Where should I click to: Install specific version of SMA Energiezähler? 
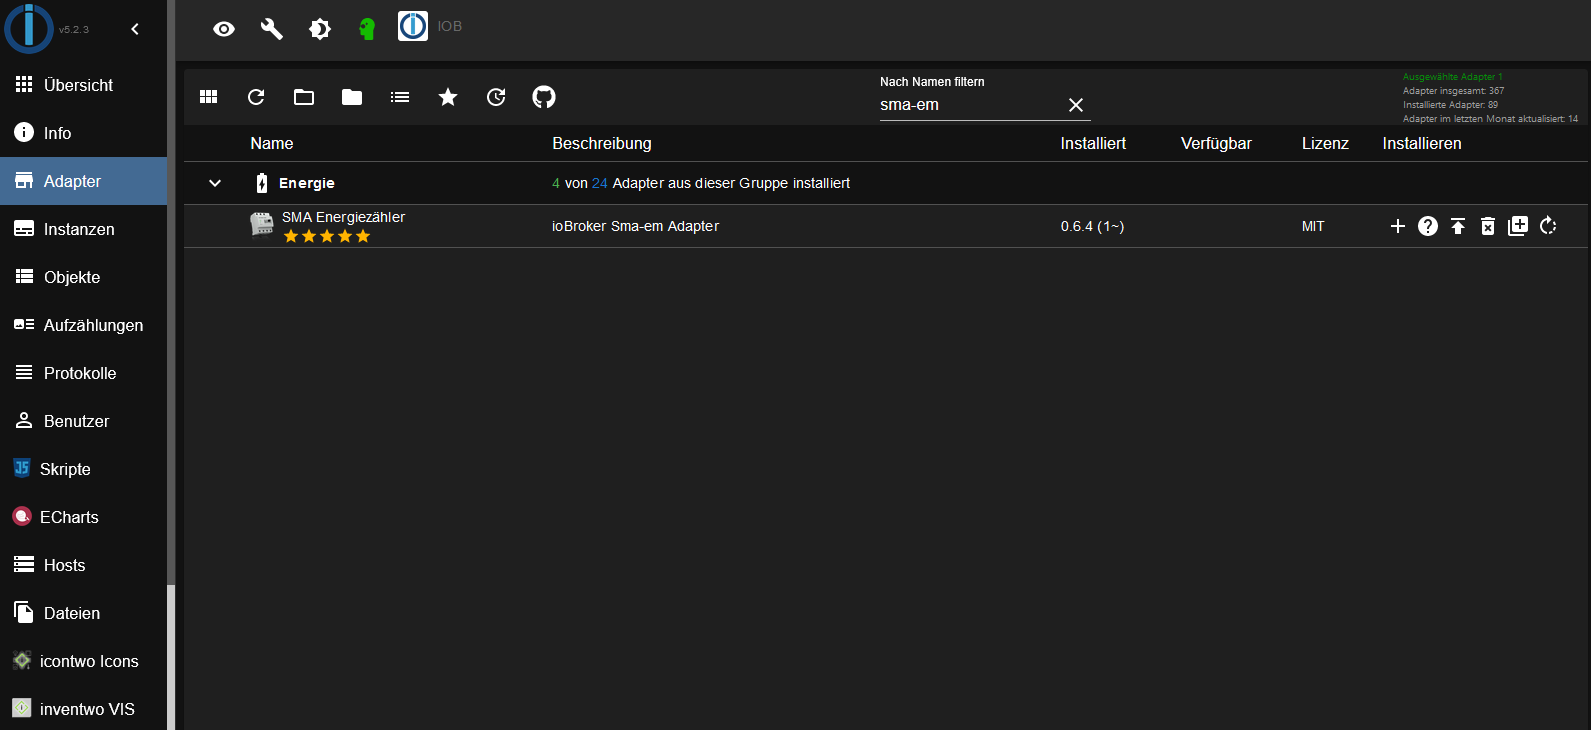point(1518,226)
